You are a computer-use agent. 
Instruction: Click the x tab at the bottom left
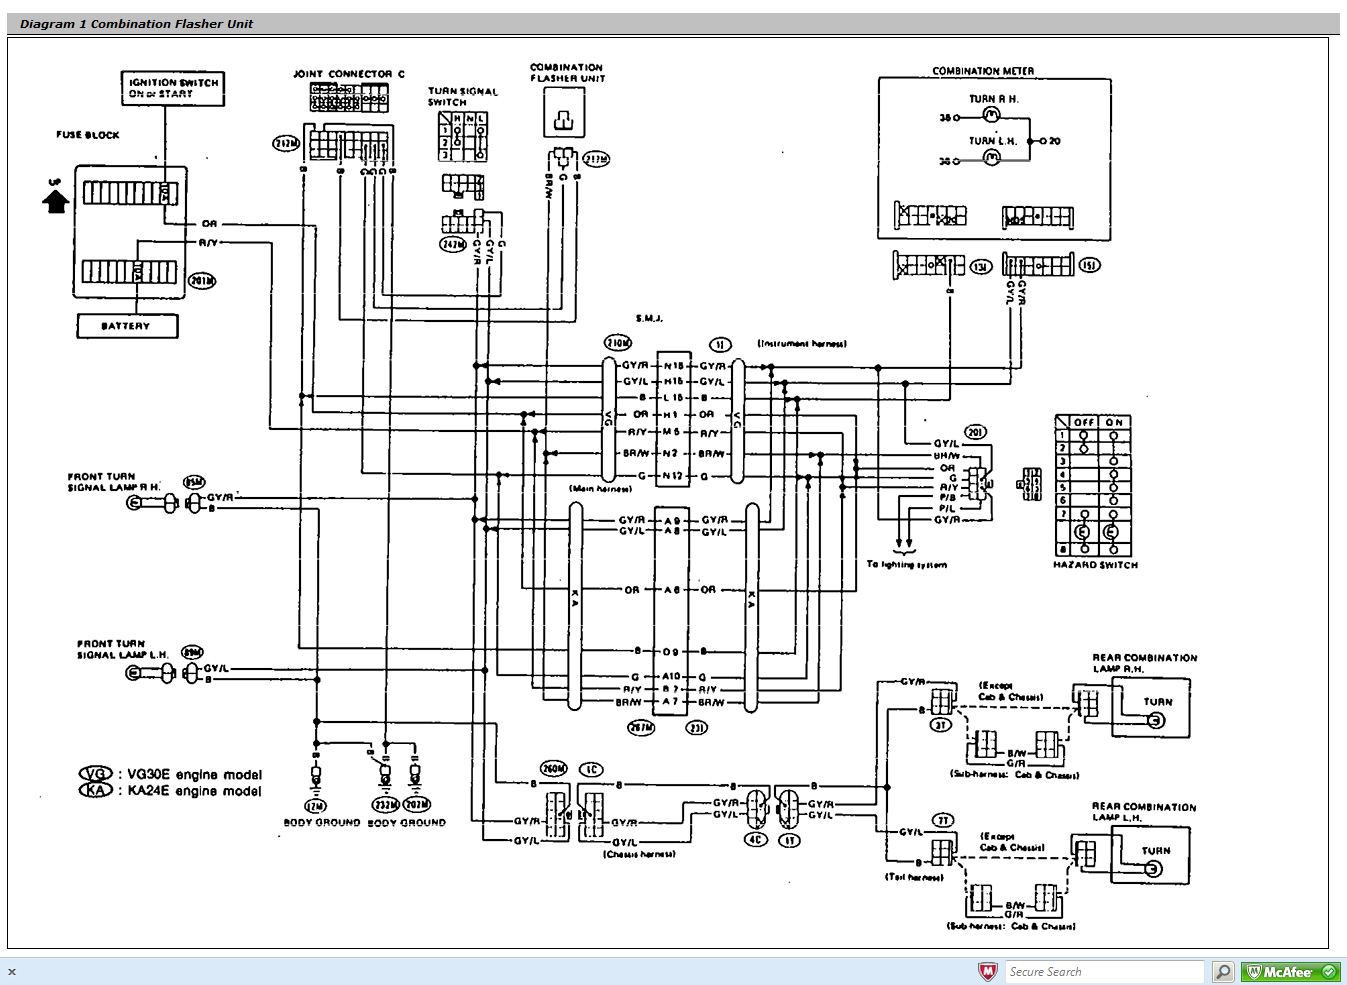[x=12, y=971]
